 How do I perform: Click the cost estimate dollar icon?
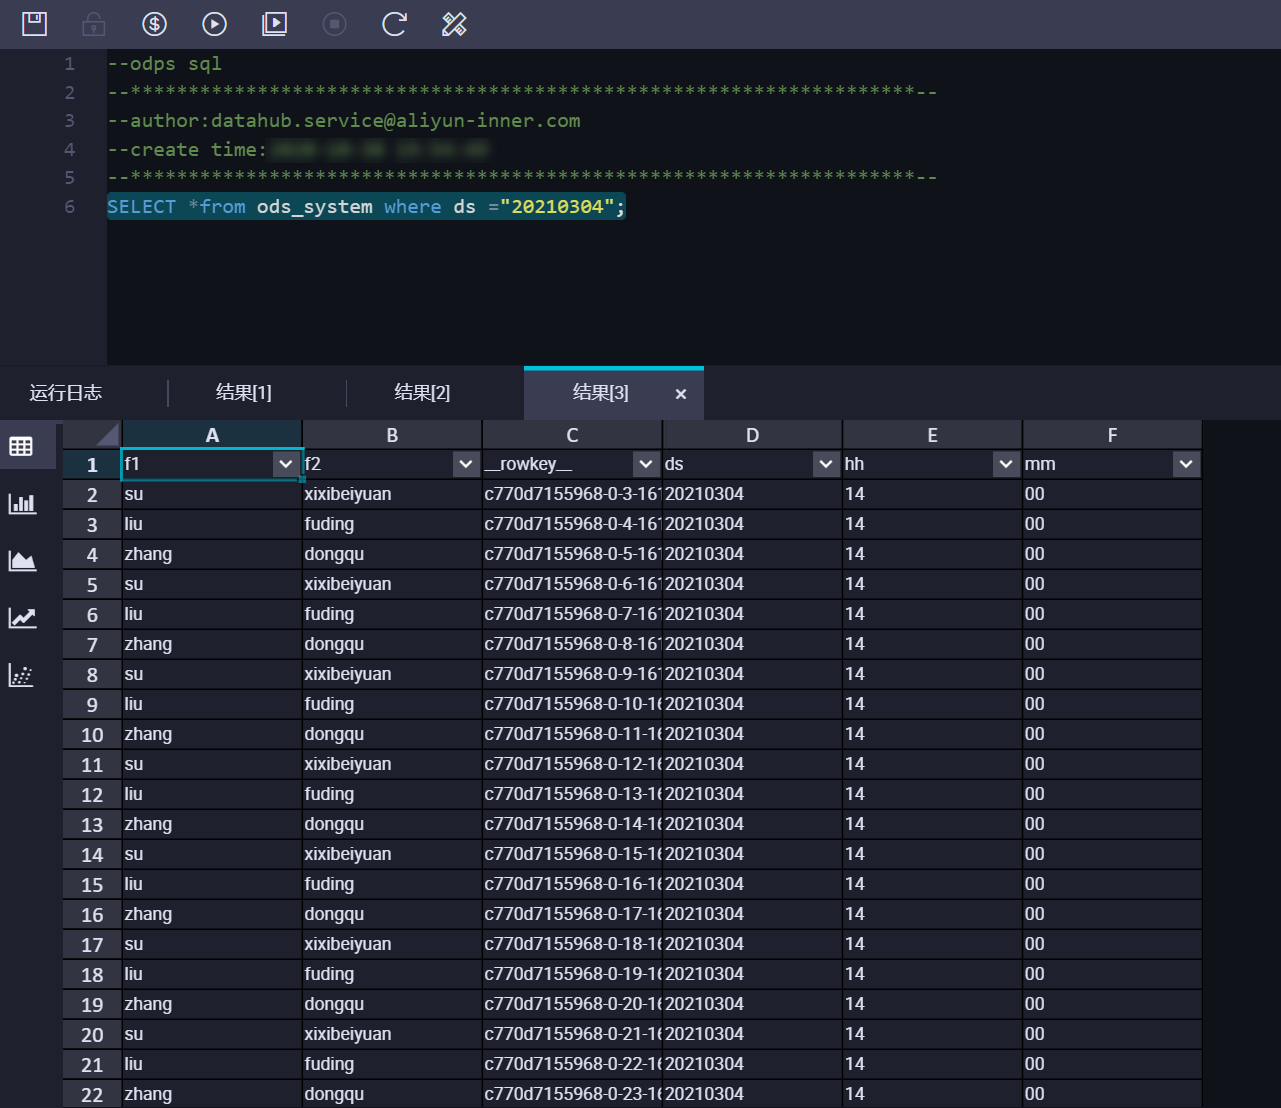[x=154, y=24]
